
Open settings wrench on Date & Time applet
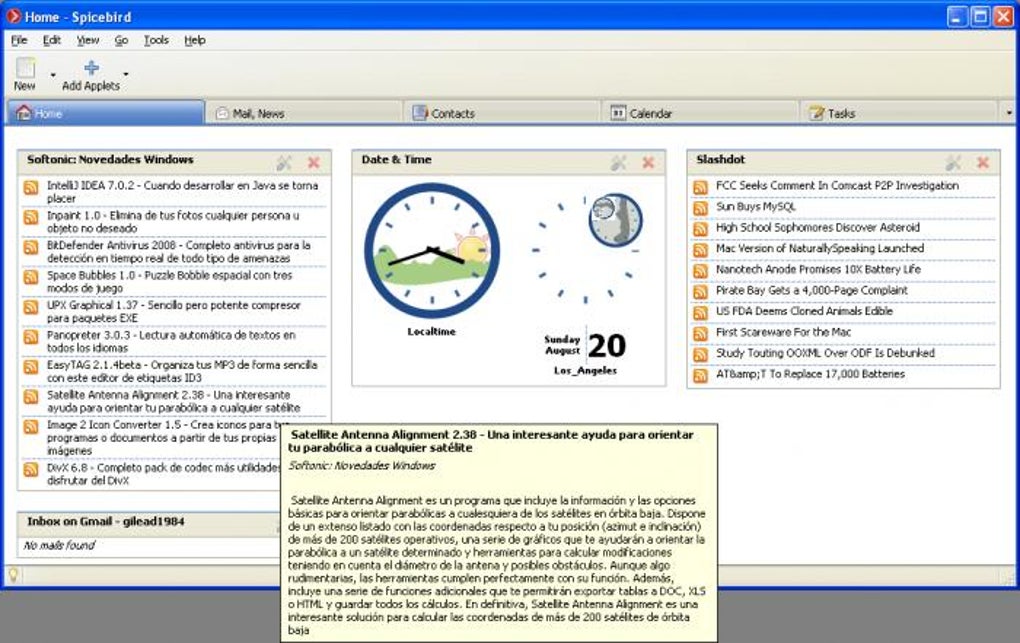pos(619,163)
